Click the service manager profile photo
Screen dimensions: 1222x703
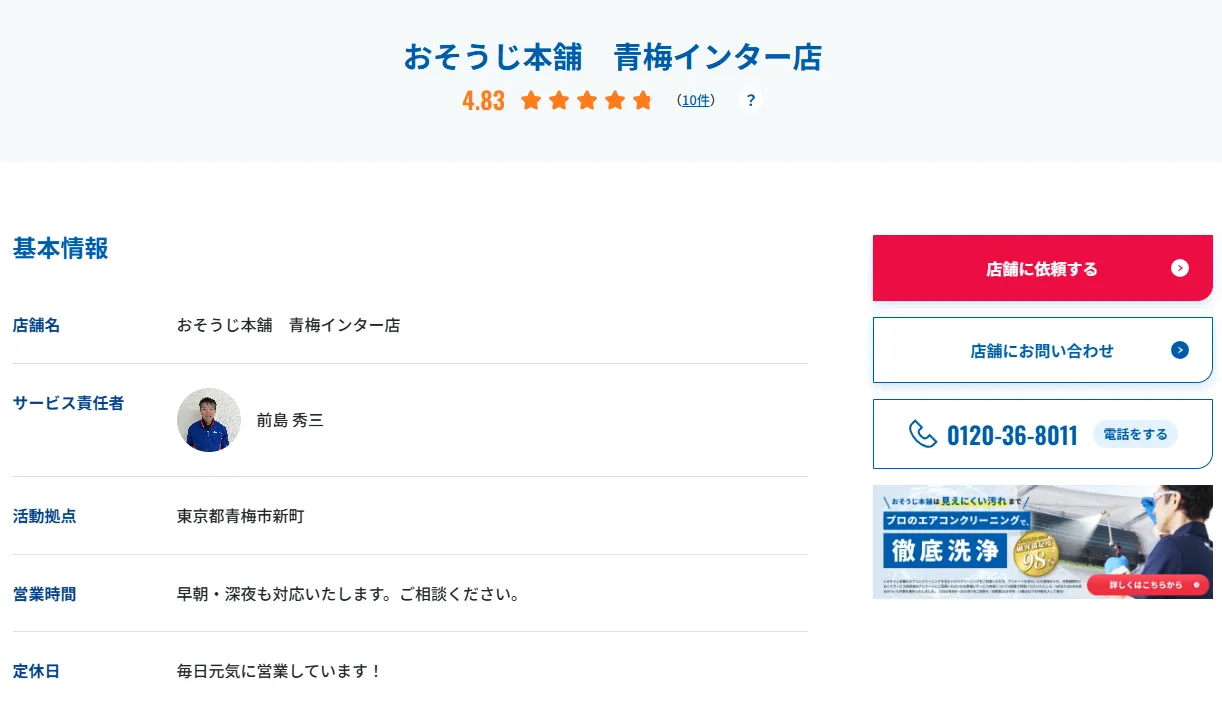[x=209, y=420]
